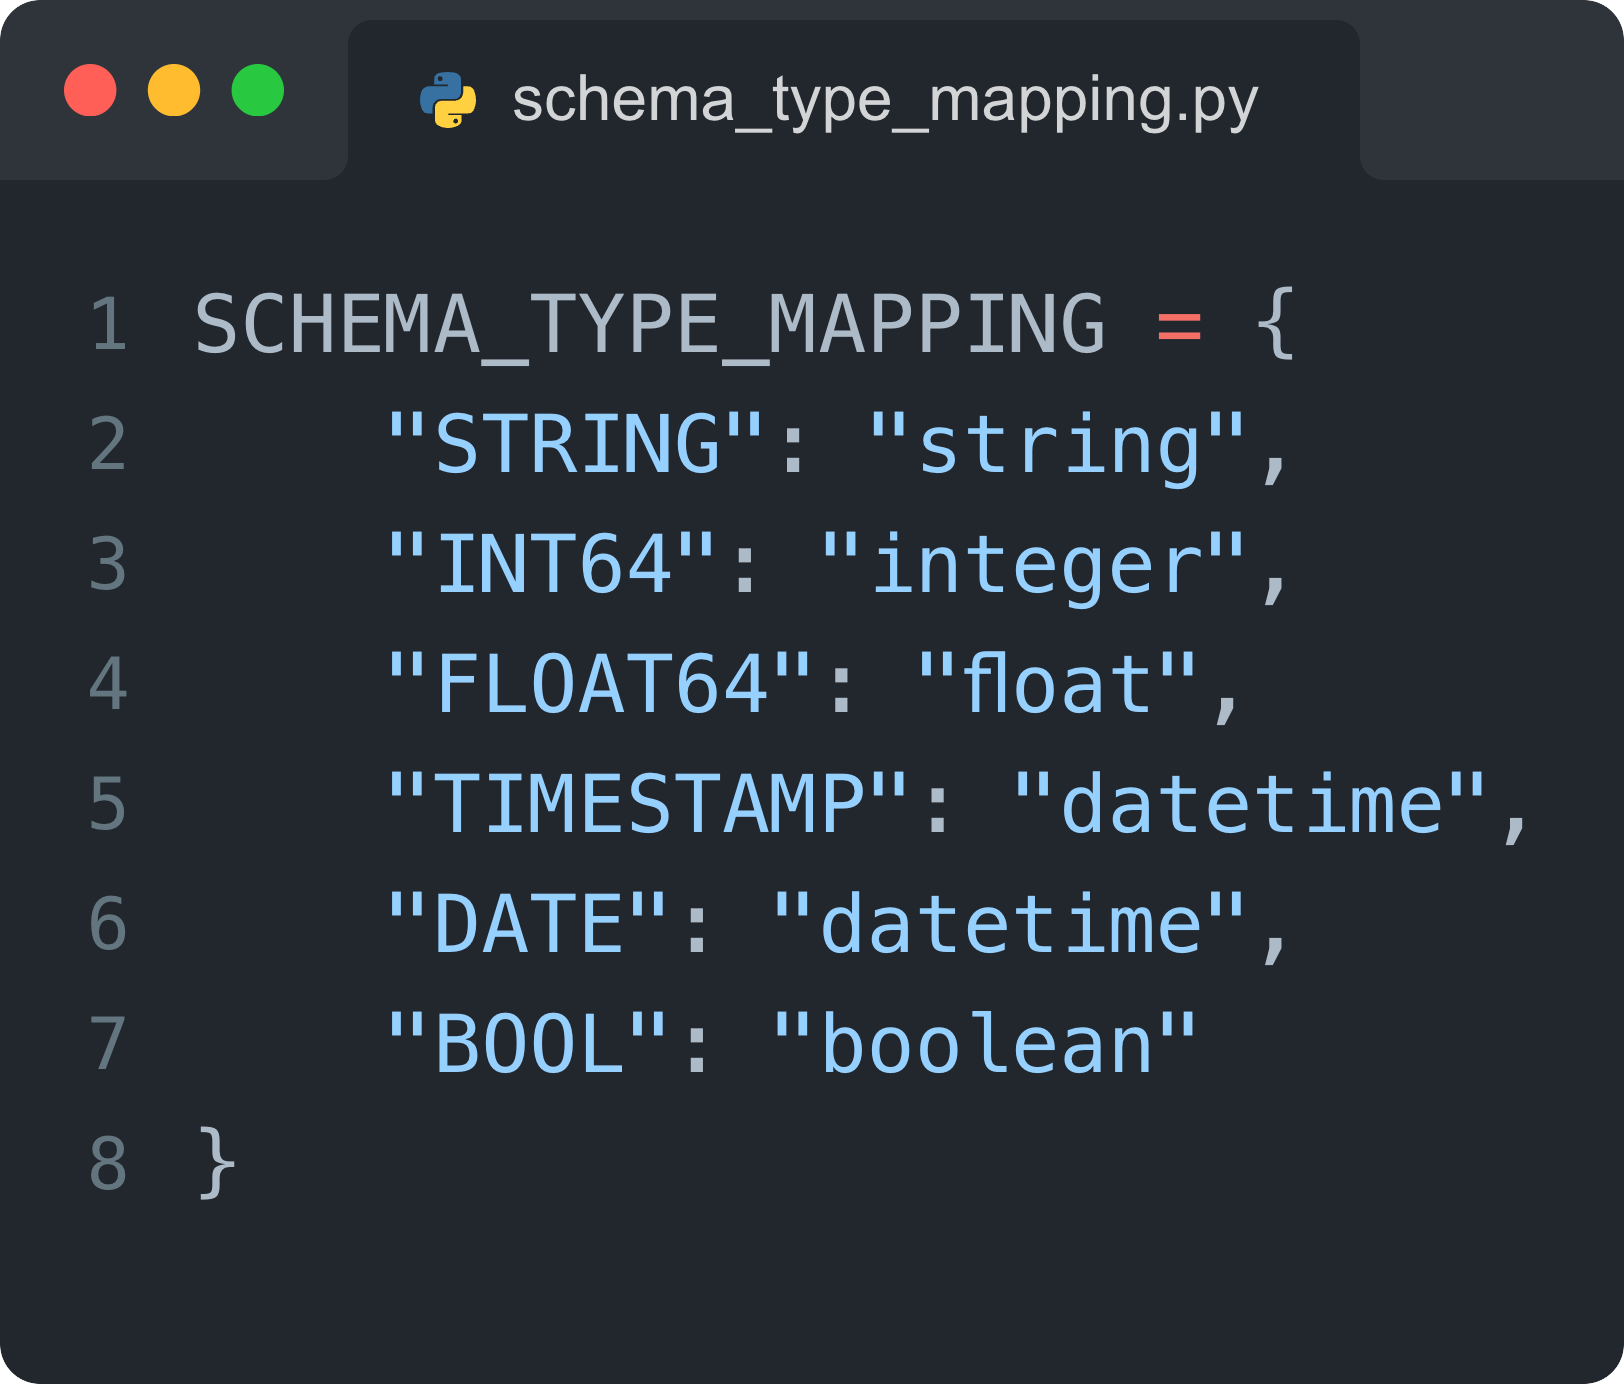
Task: Click line number 7 in the gutter
Action: pos(109,1044)
